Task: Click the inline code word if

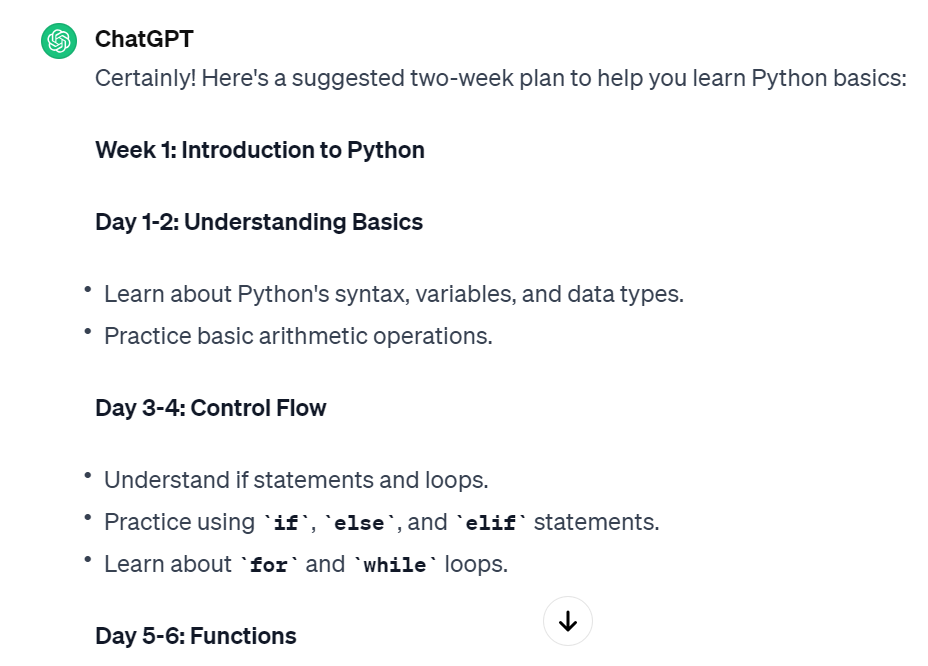Action: coord(285,523)
